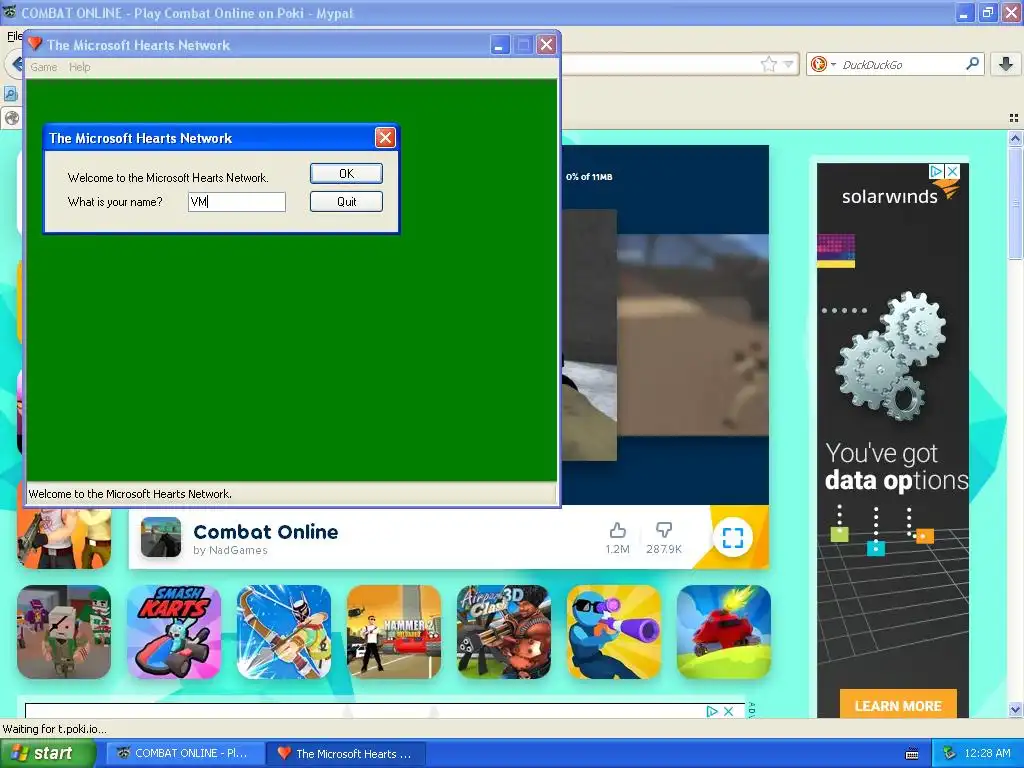Viewport: 1024px width, 768px height.
Task: Close the Microsoft Hearts Network window
Action: click(547, 45)
